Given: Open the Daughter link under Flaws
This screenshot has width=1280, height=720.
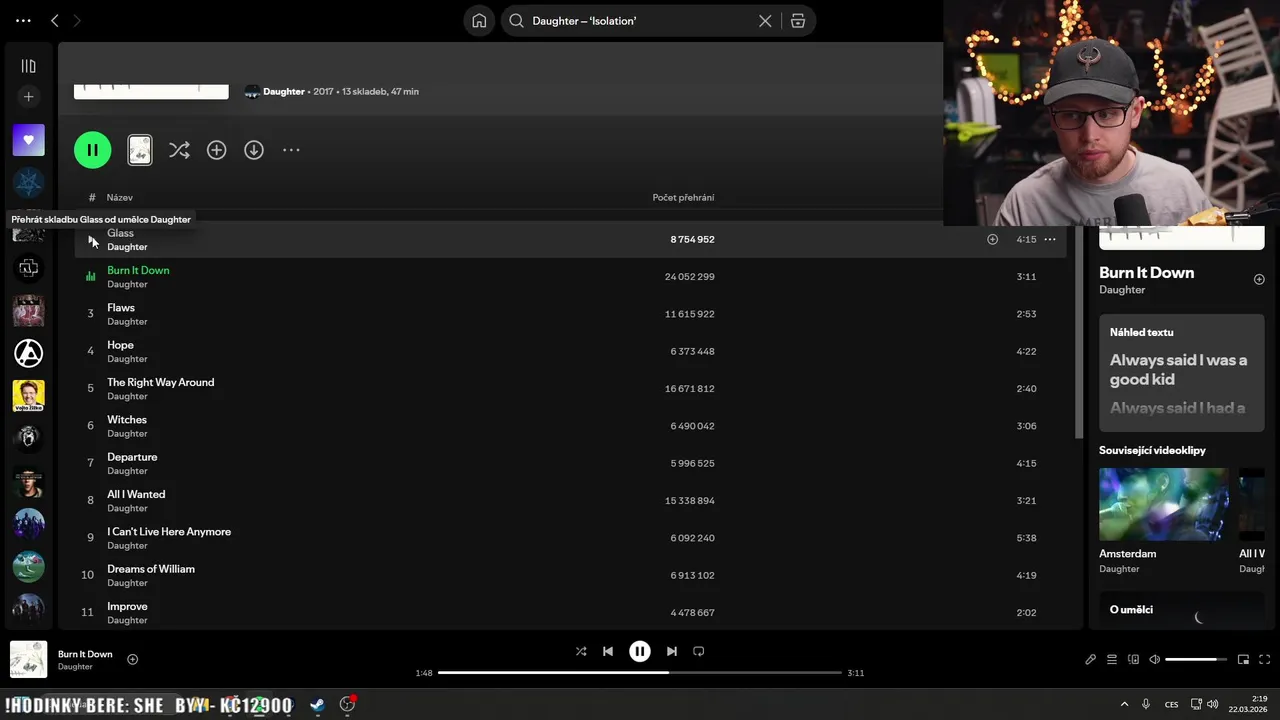Looking at the screenshot, I should tap(127, 322).
